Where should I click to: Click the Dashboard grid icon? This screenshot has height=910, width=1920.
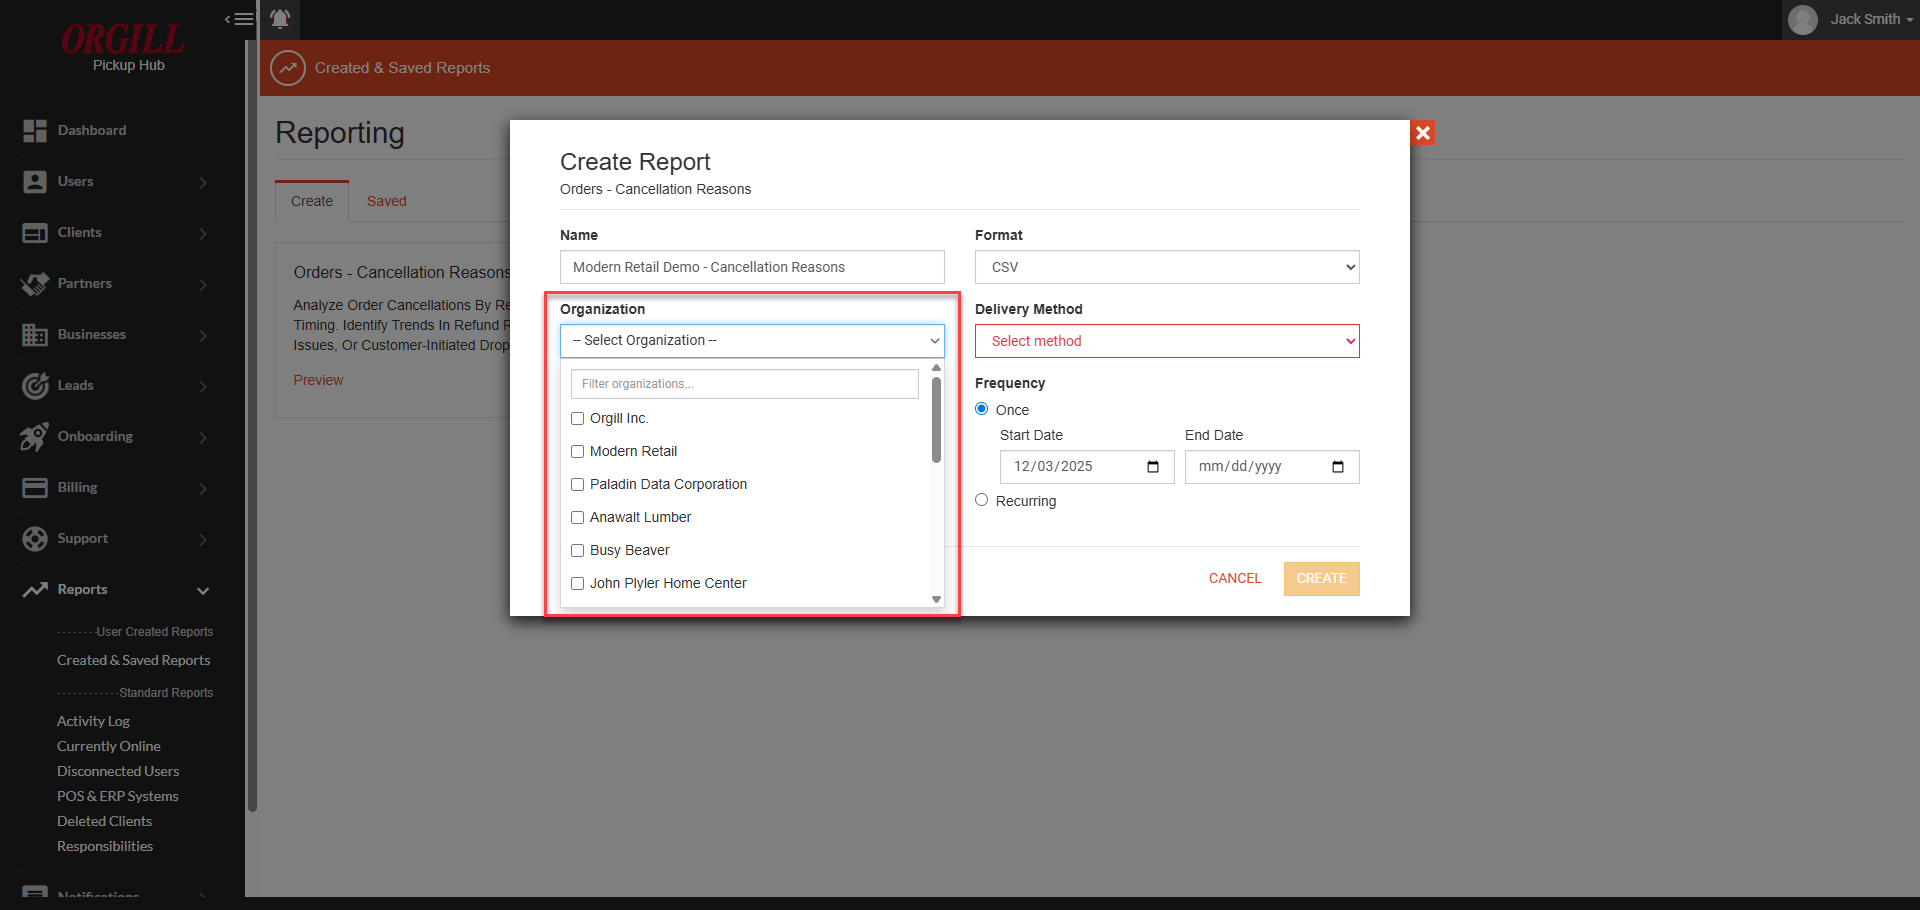tap(35, 131)
